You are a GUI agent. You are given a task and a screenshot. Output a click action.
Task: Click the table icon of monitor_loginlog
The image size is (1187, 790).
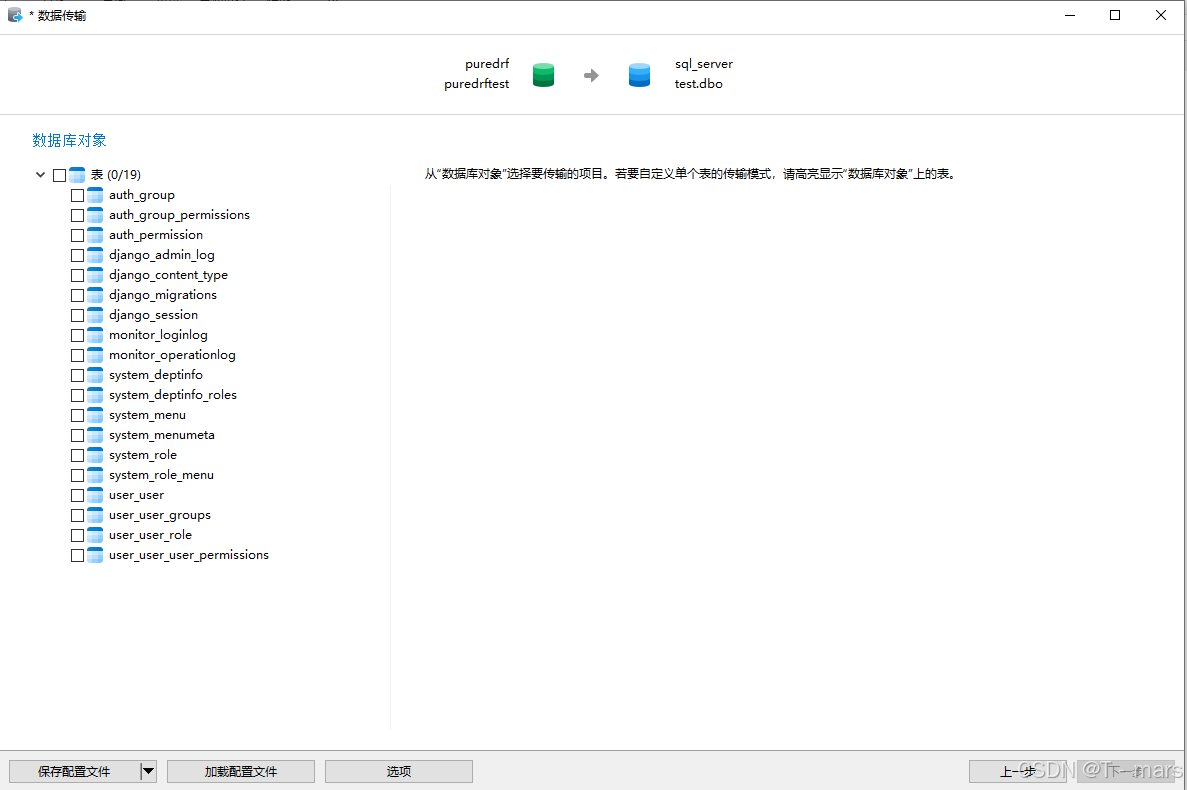[x=95, y=335]
